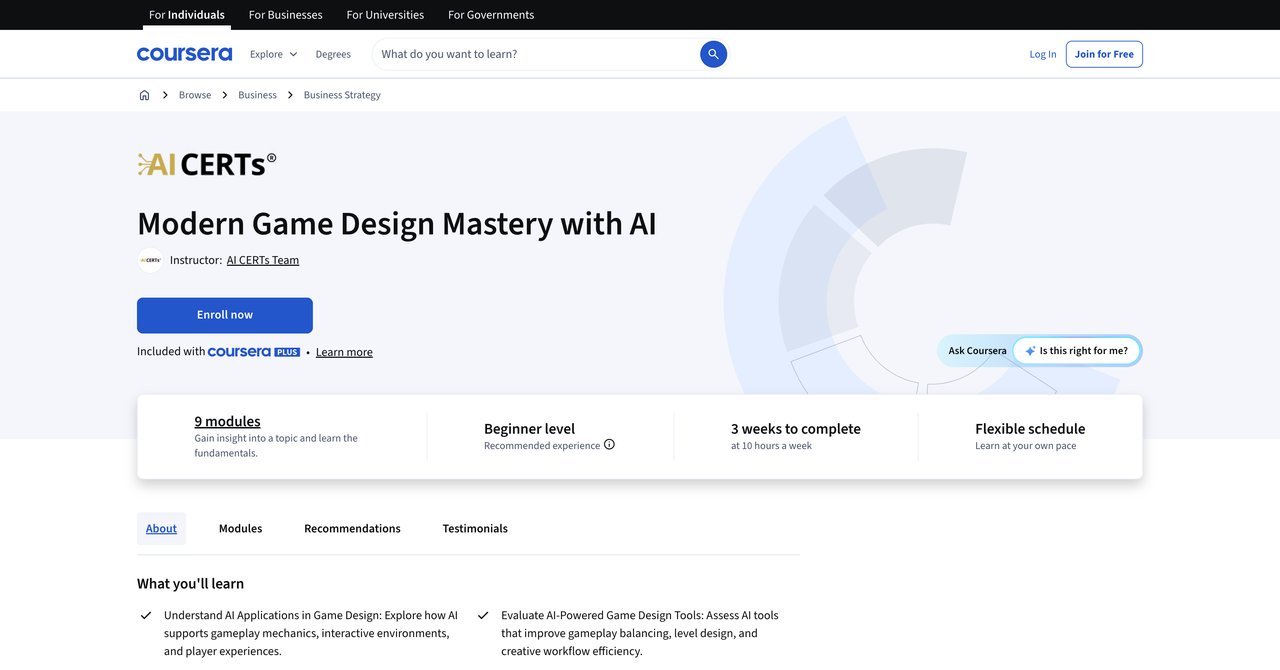This screenshot has height=670, width=1280.
Task: Switch to the Testimonials tab
Action: coord(475,528)
